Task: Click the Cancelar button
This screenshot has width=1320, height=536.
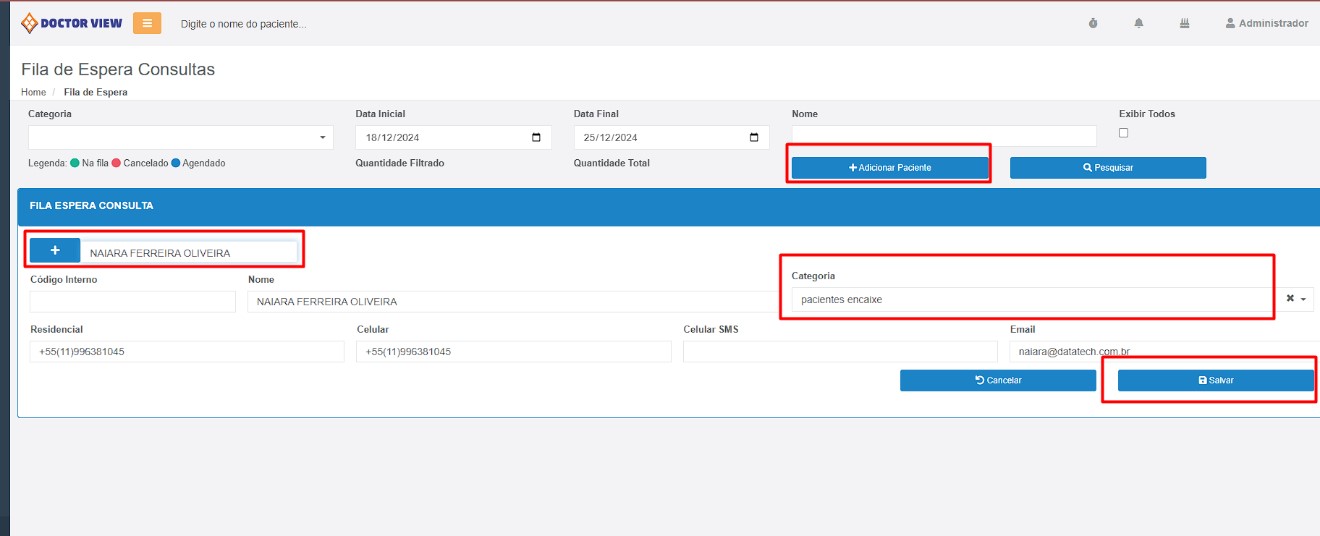Action: pyautogui.click(x=997, y=380)
